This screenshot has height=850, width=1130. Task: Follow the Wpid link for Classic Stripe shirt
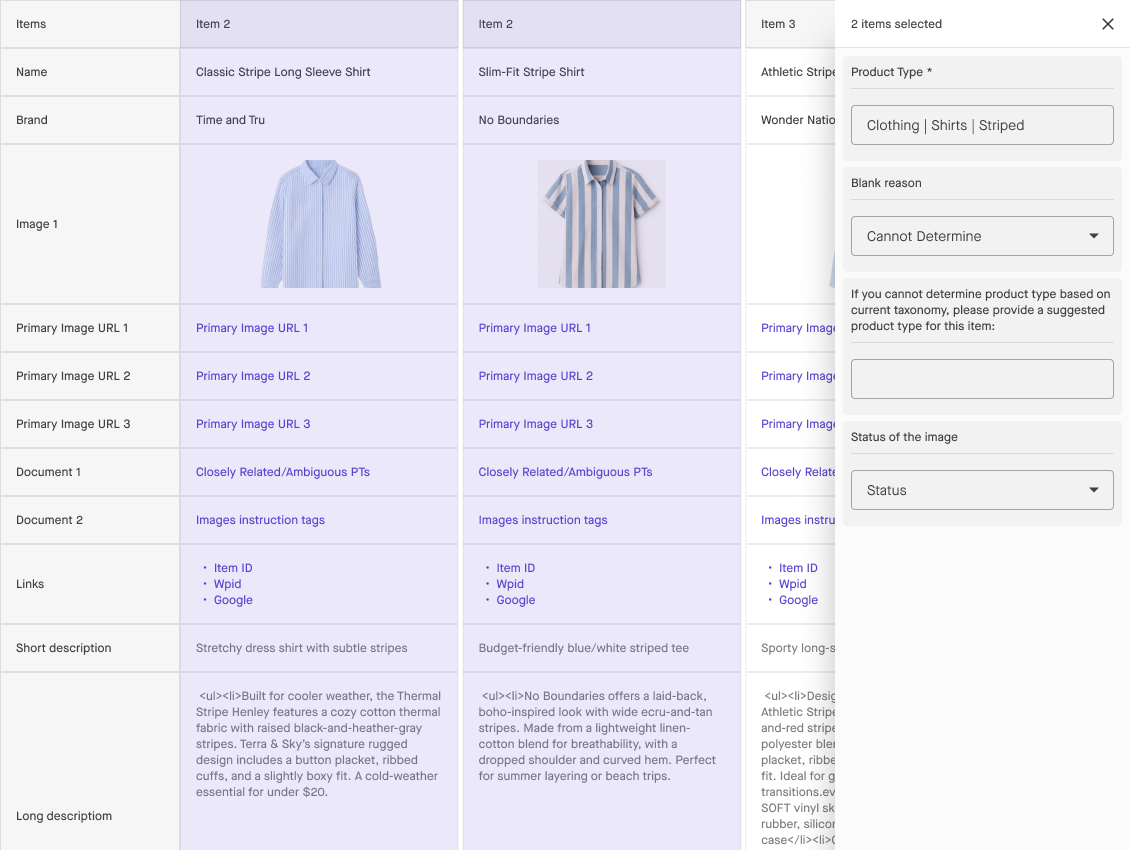pos(227,584)
